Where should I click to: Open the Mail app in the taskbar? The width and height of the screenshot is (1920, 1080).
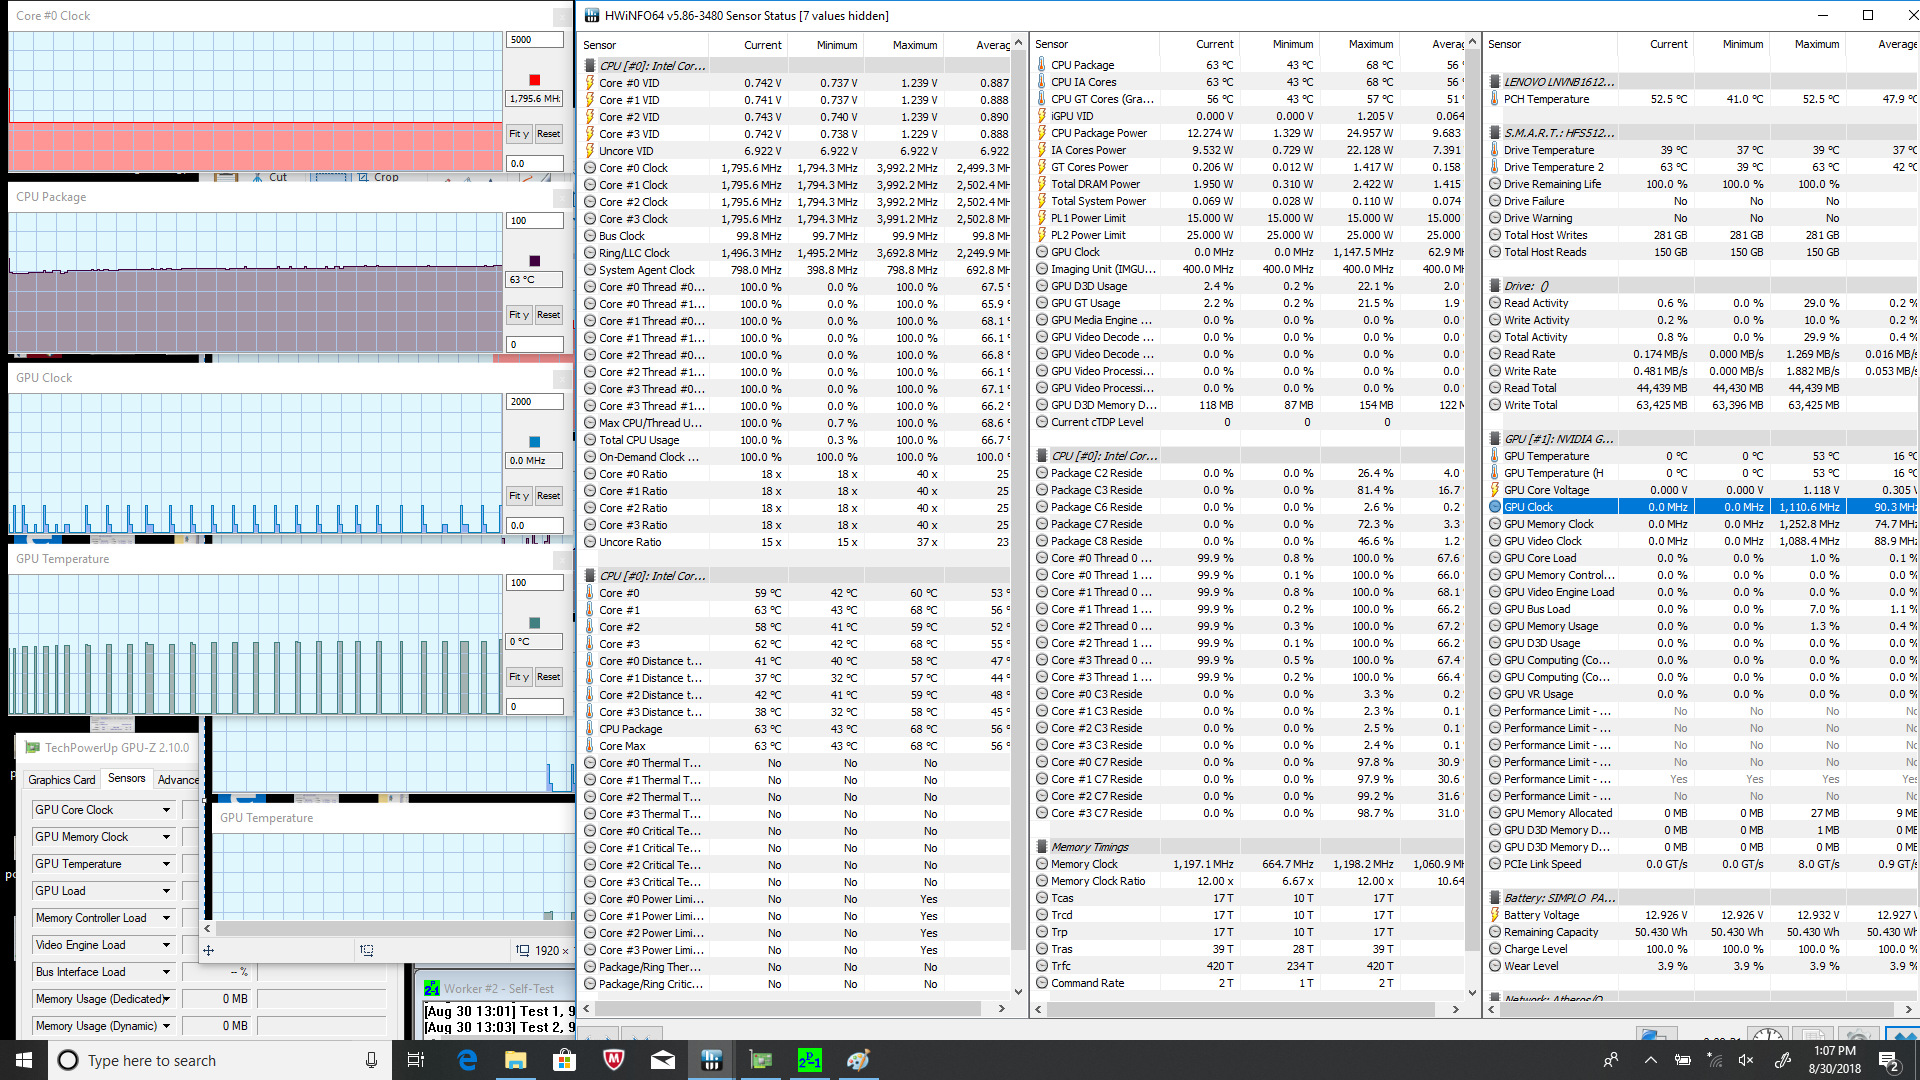pyautogui.click(x=662, y=1060)
